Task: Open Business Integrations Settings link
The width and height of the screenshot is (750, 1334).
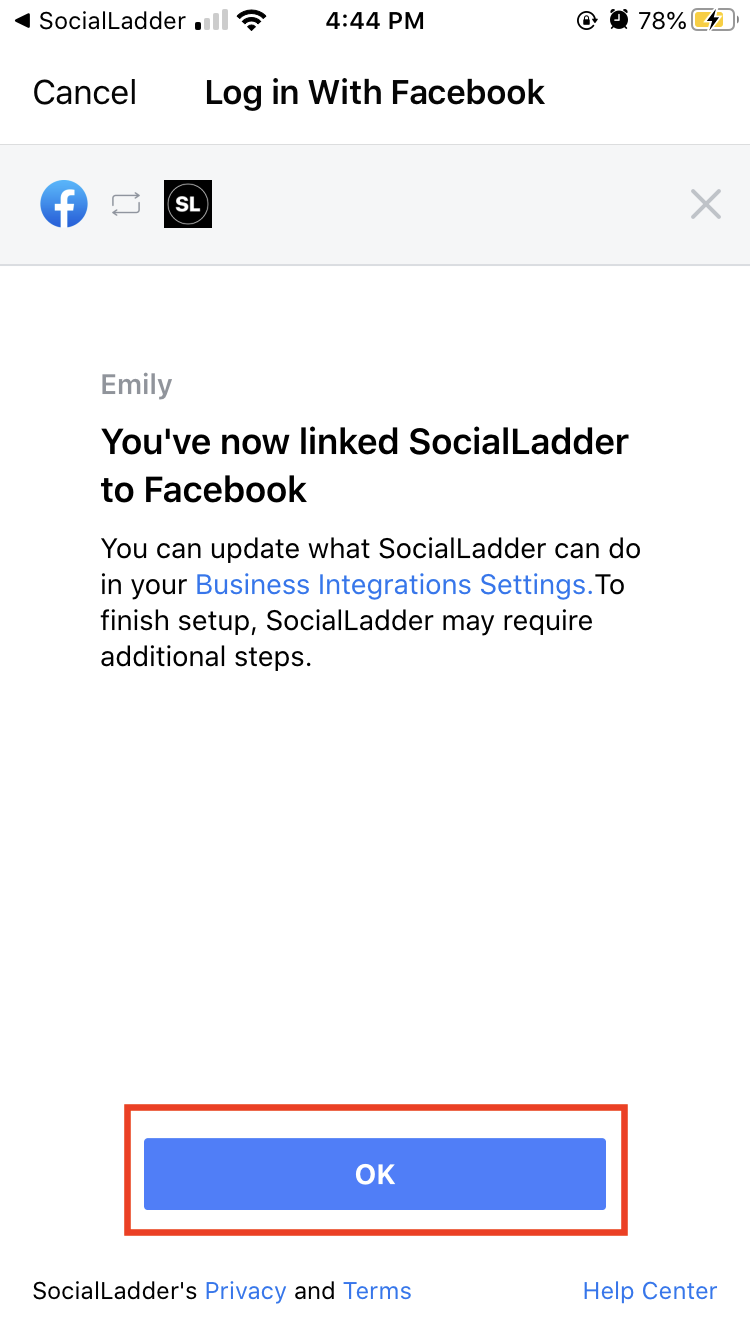Action: click(x=395, y=584)
